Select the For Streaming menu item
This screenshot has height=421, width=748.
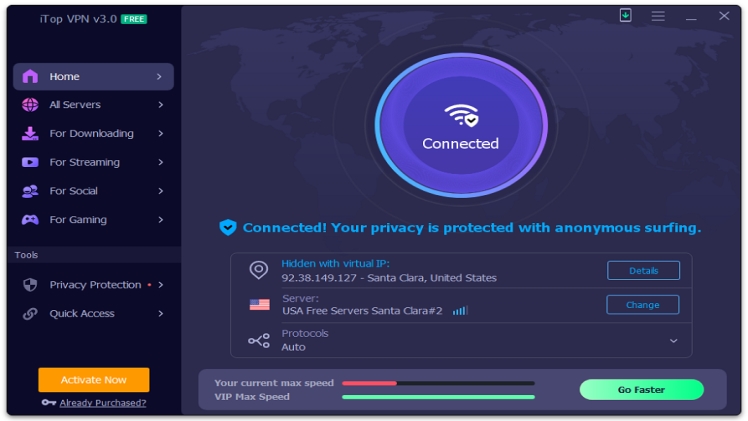point(93,163)
